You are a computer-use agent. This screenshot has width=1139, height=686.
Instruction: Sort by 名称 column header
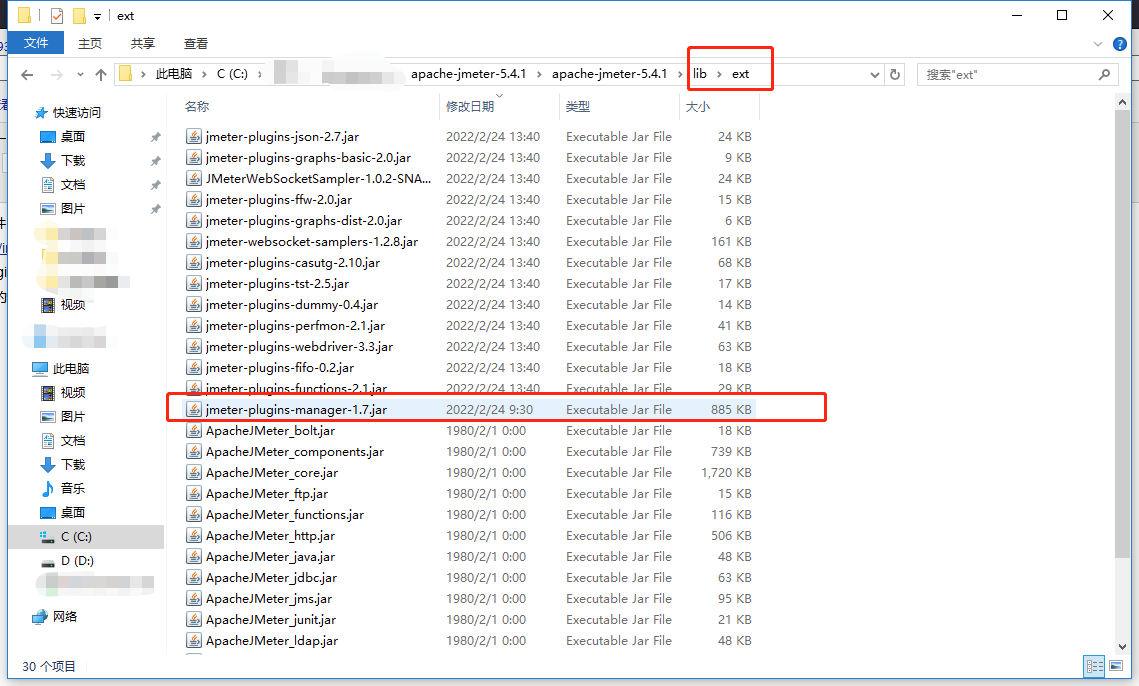[197, 107]
